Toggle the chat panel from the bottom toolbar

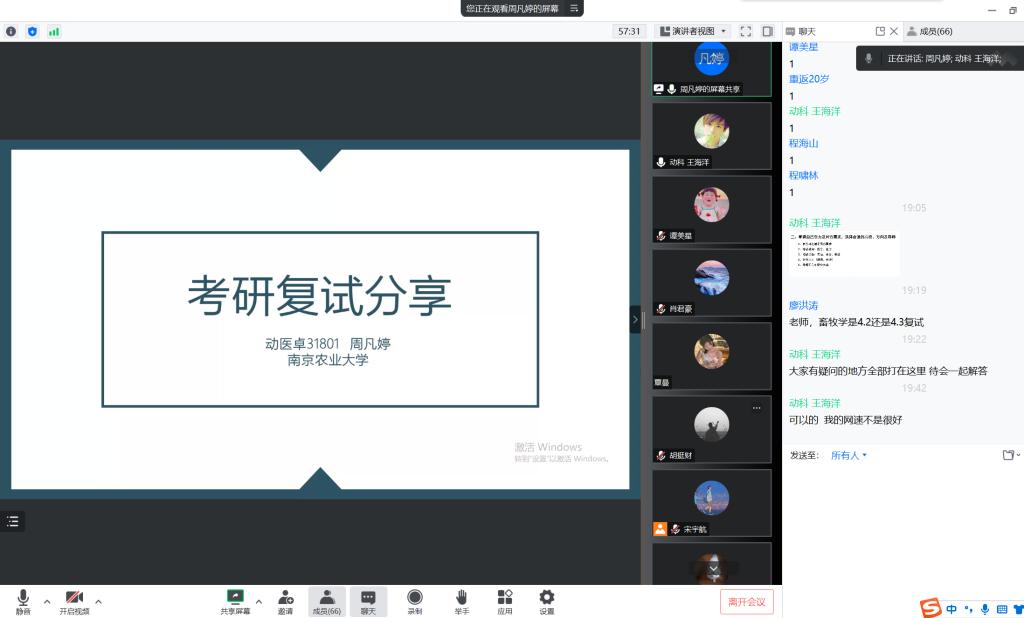tap(368, 598)
